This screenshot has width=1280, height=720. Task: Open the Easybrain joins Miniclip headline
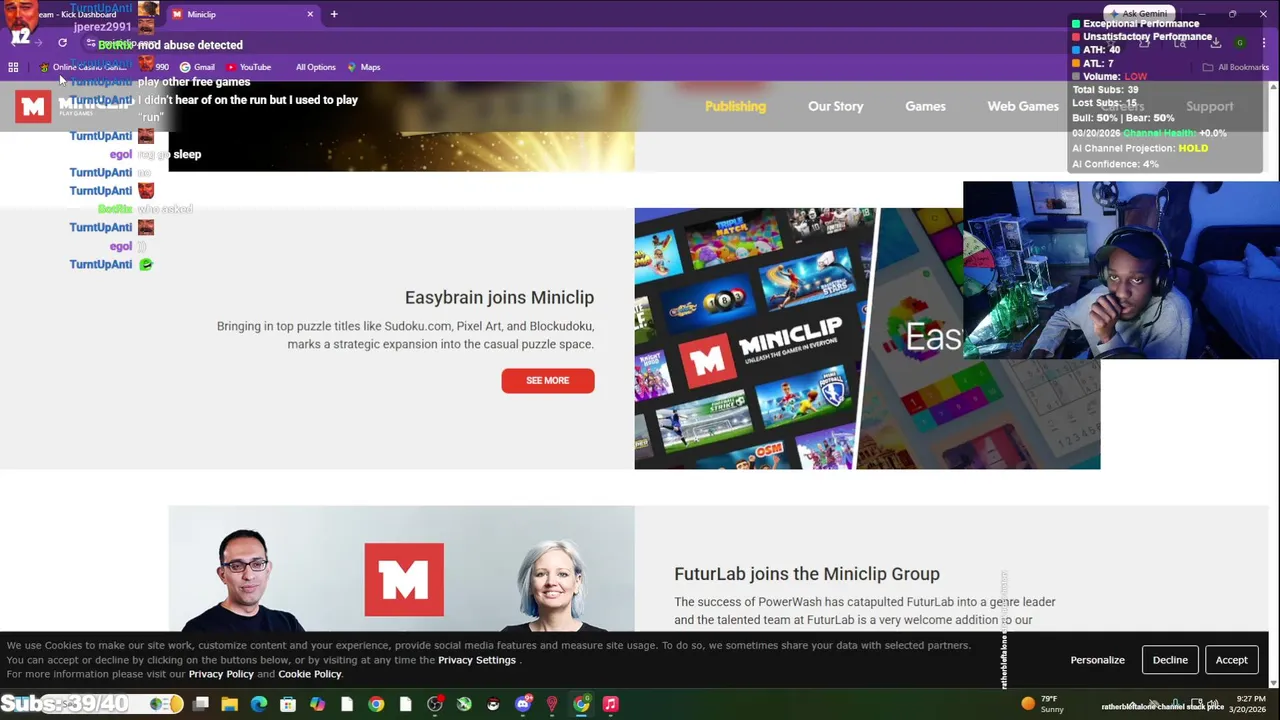(499, 297)
